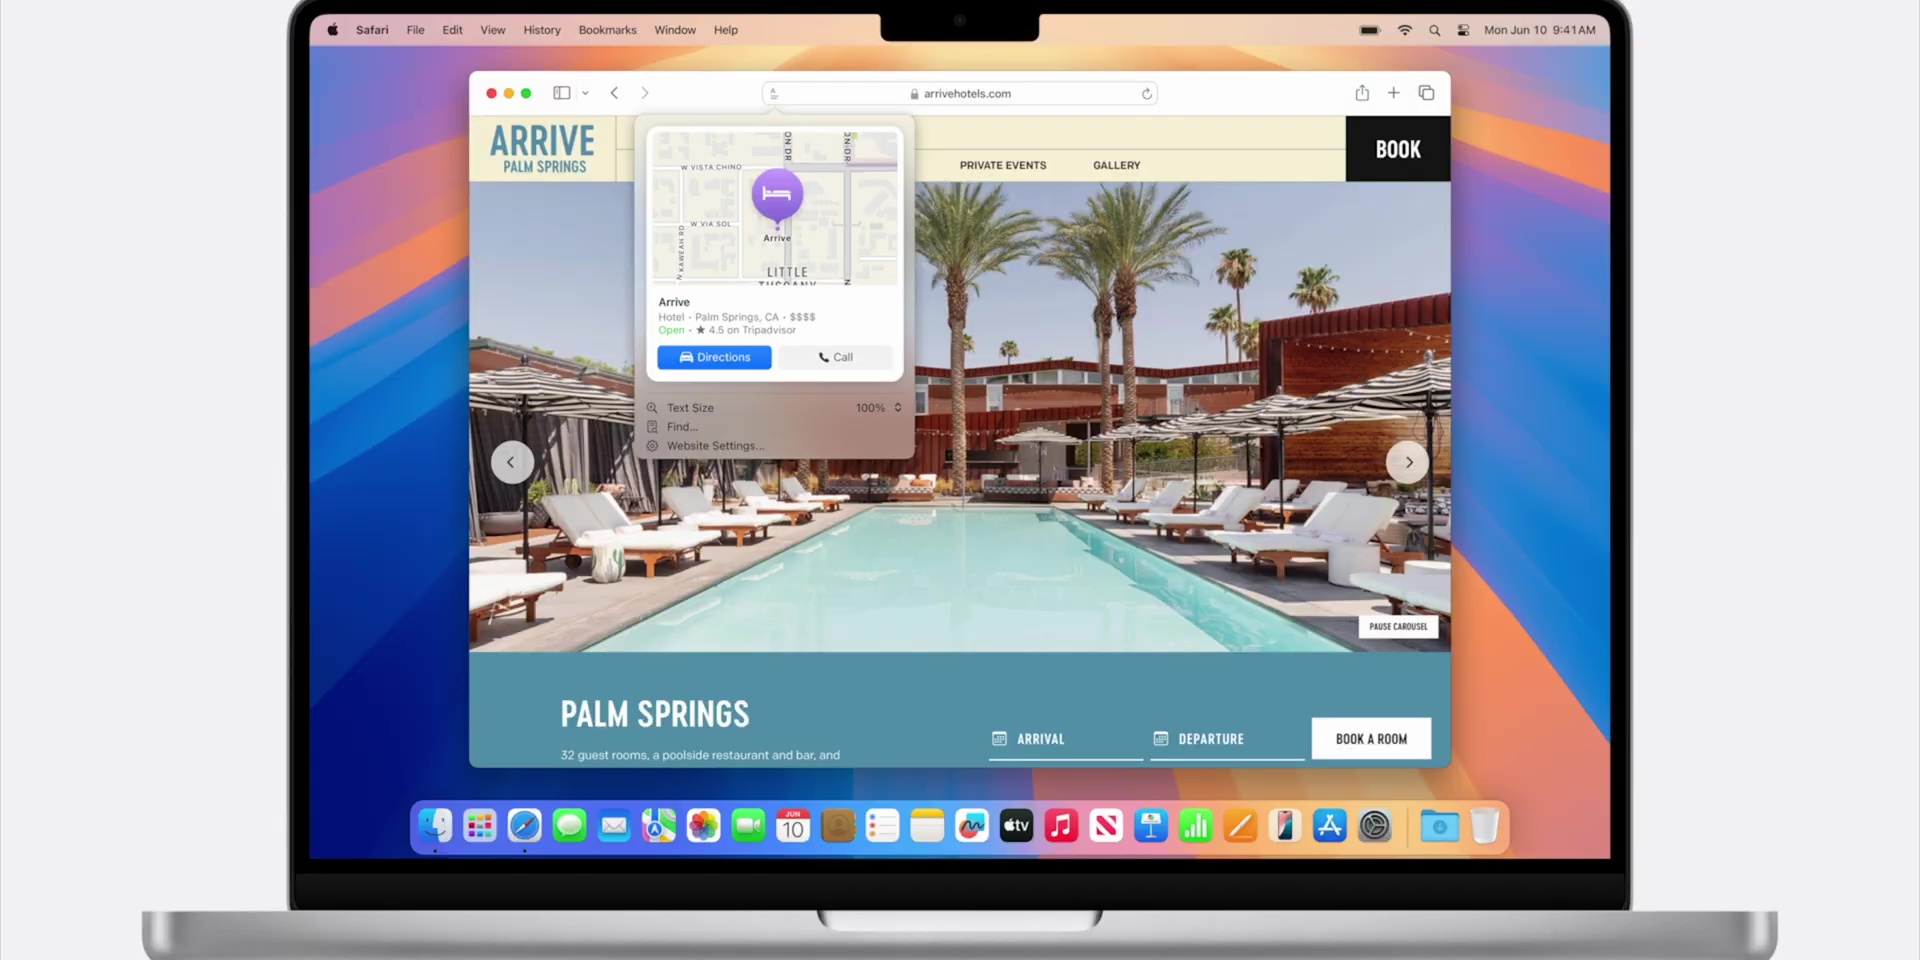Click the Wi-Fi status icon
Image resolution: width=1920 pixels, height=960 pixels.
[x=1404, y=30]
